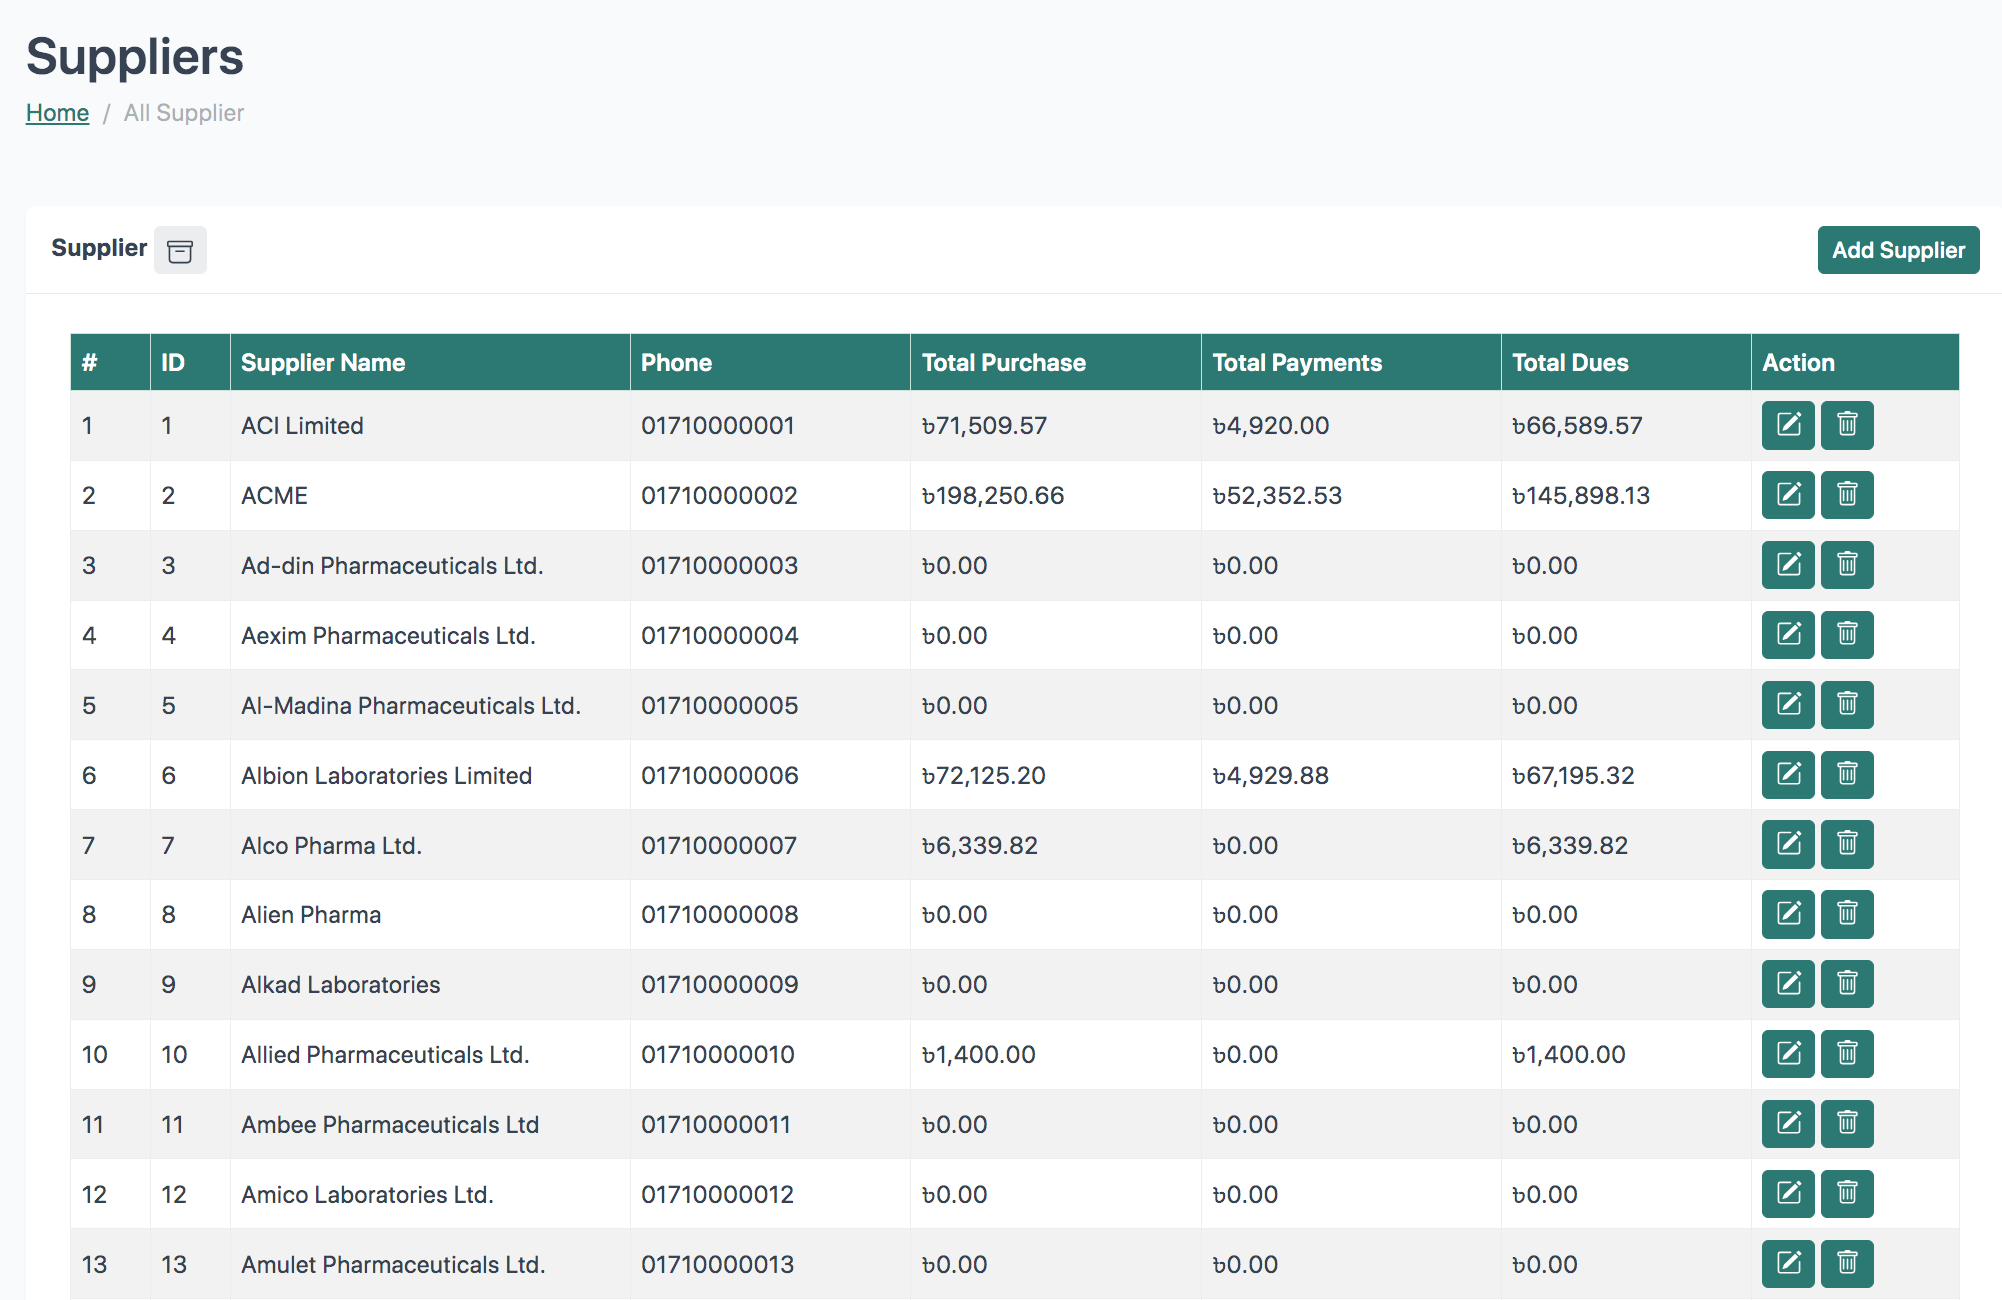
Task: Delete Amico Laboratories Ltd. supplier
Action: coord(1847,1194)
